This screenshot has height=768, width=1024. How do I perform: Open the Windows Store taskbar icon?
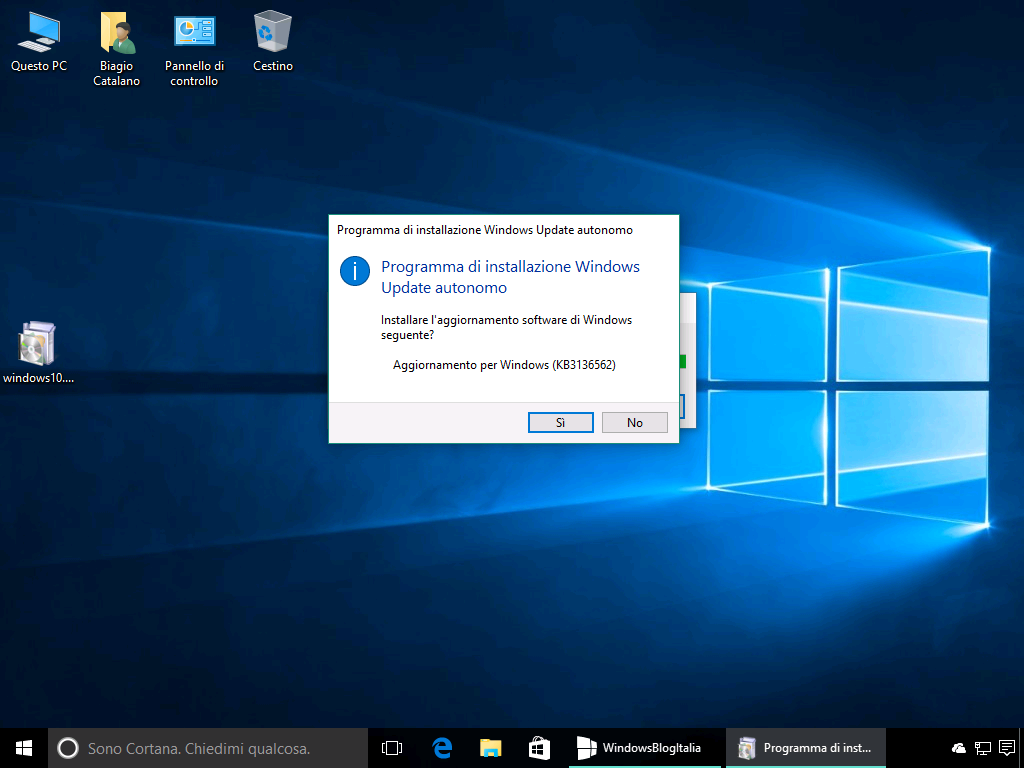(x=539, y=748)
